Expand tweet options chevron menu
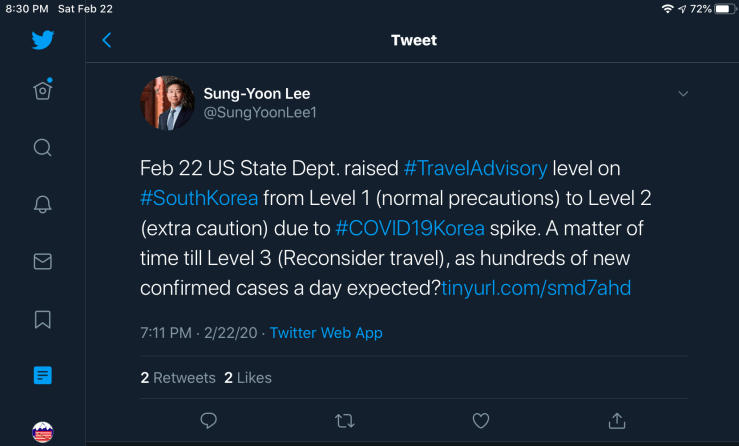The image size is (739, 446). coord(684,94)
